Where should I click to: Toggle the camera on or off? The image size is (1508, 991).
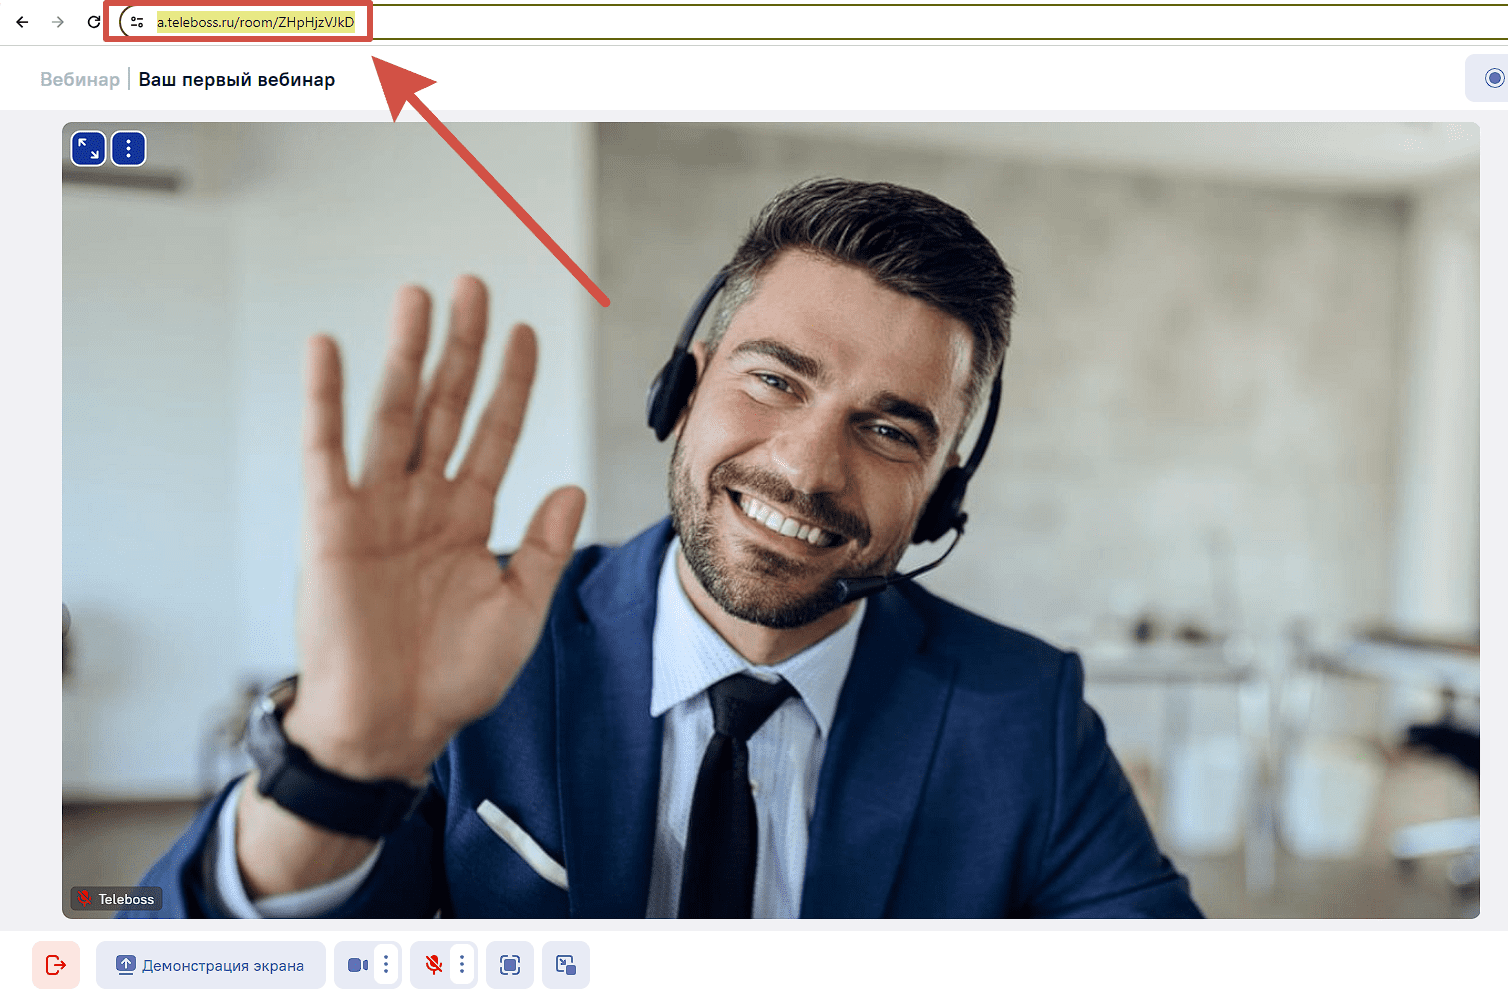357,965
